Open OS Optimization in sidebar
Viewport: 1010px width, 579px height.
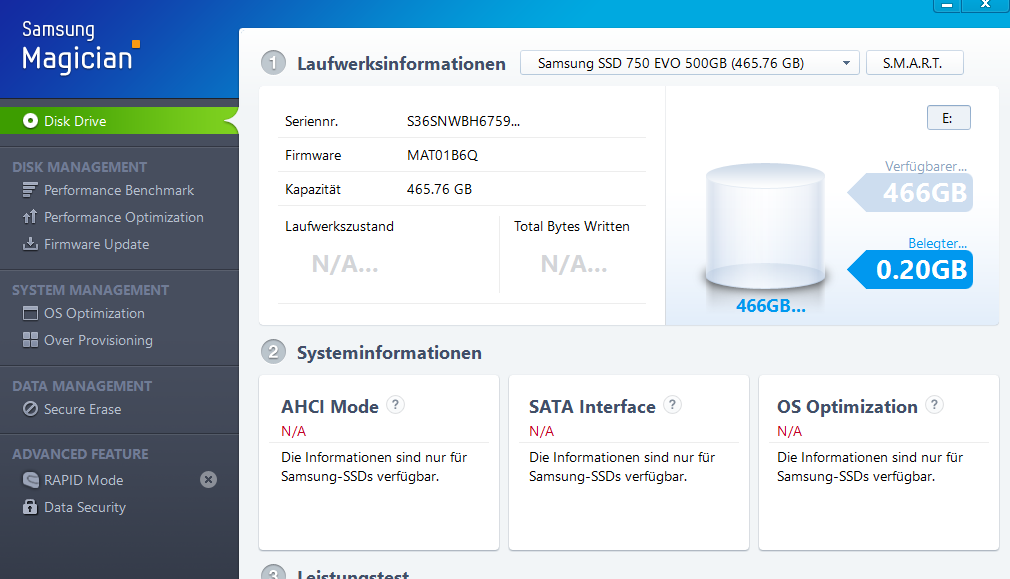pos(94,313)
